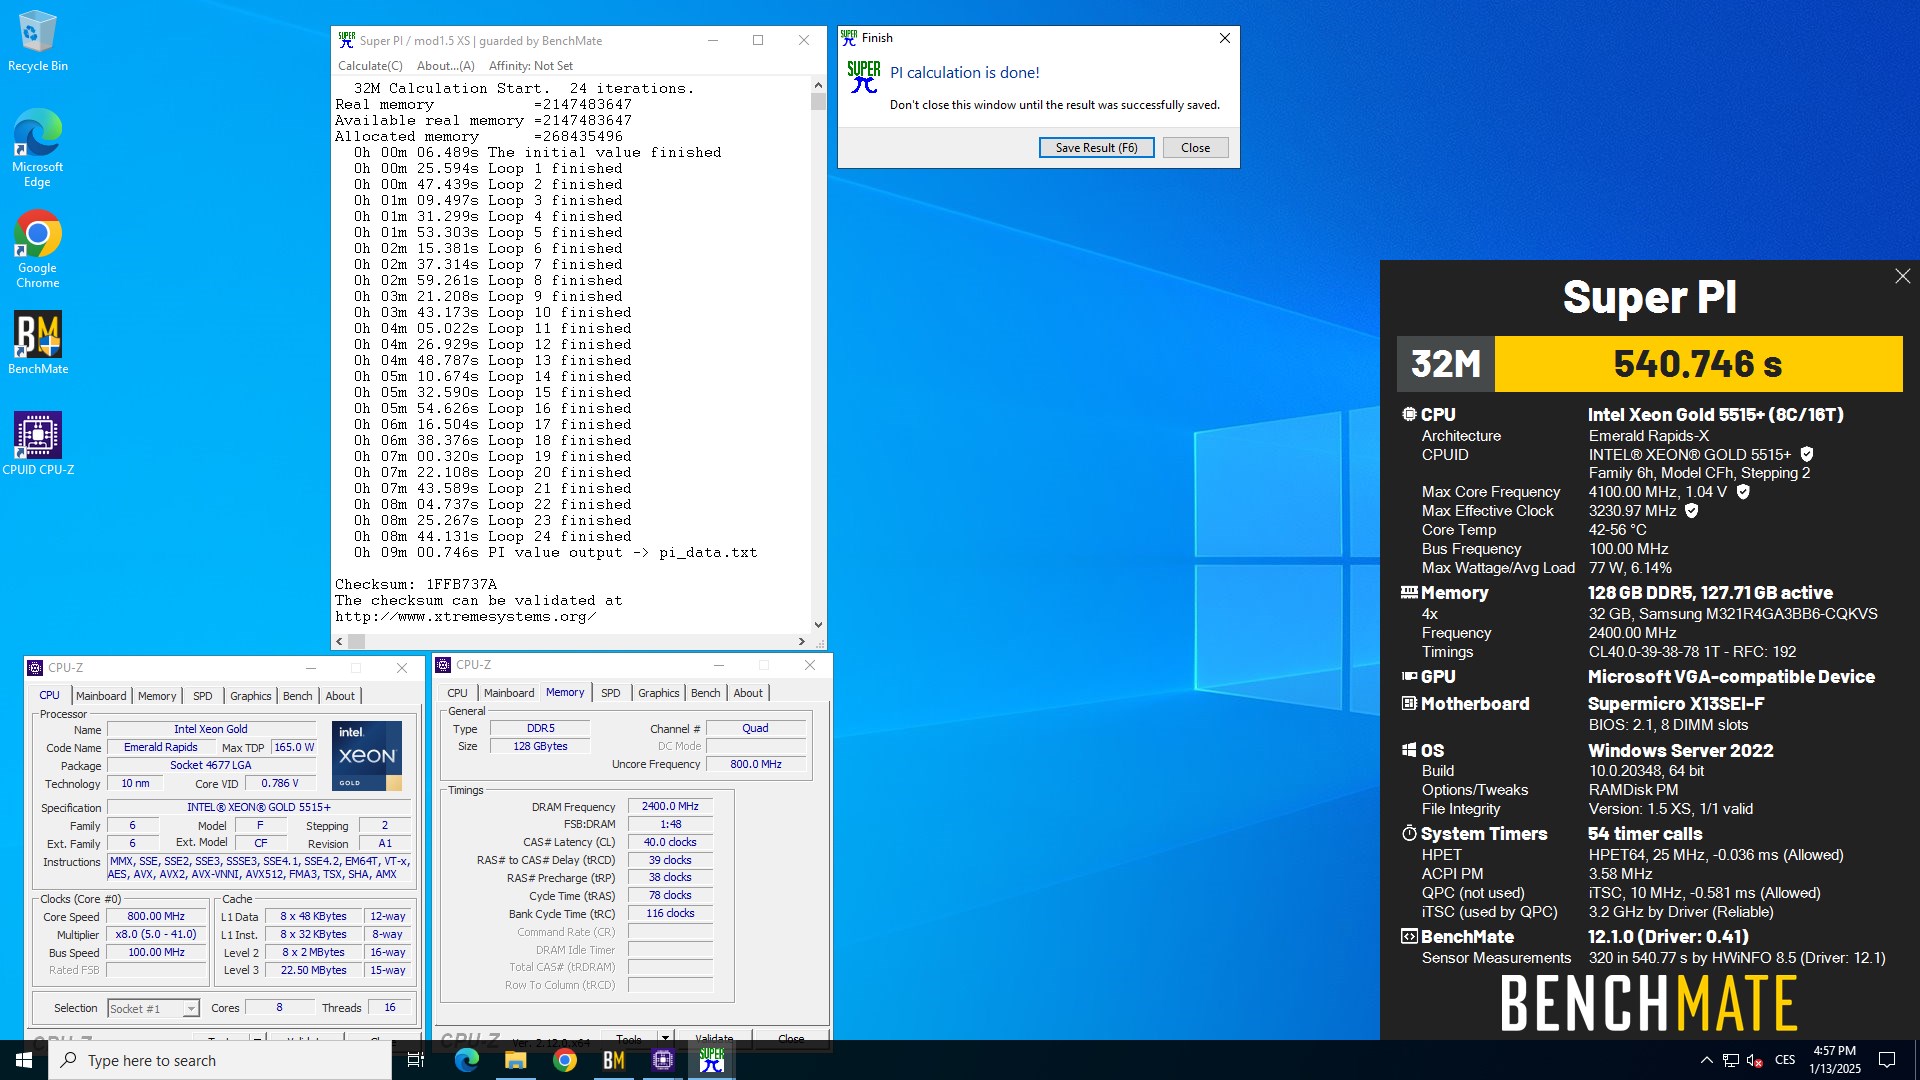The width and height of the screenshot is (1920, 1080).
Task: Click the Super PI window title icon
Action: point(347,40)
